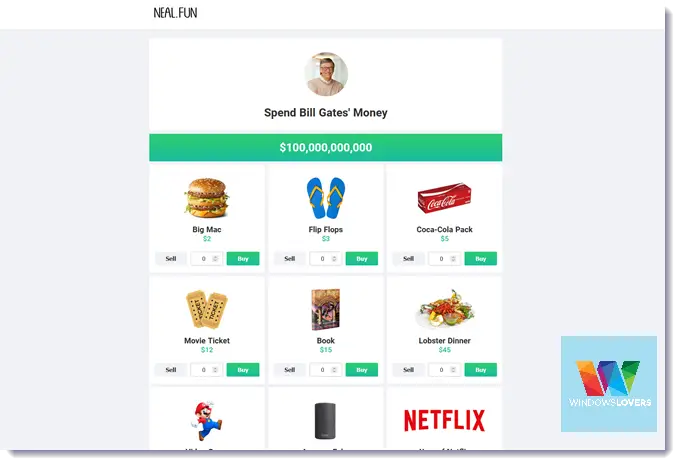Image resolution: width=680 pixels, height=465 pixels.
Task: Click the Lobster Dinner image
Action: pyautogui.click(x=445, y=308)
